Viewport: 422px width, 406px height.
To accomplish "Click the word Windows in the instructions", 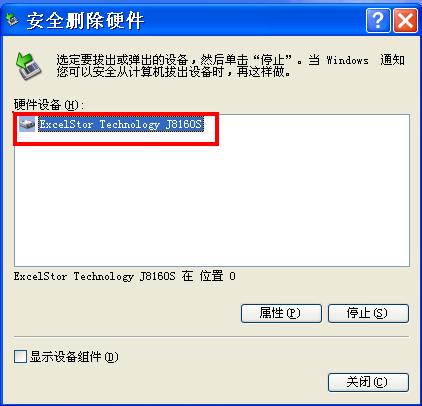I will (x=348, y=60).
